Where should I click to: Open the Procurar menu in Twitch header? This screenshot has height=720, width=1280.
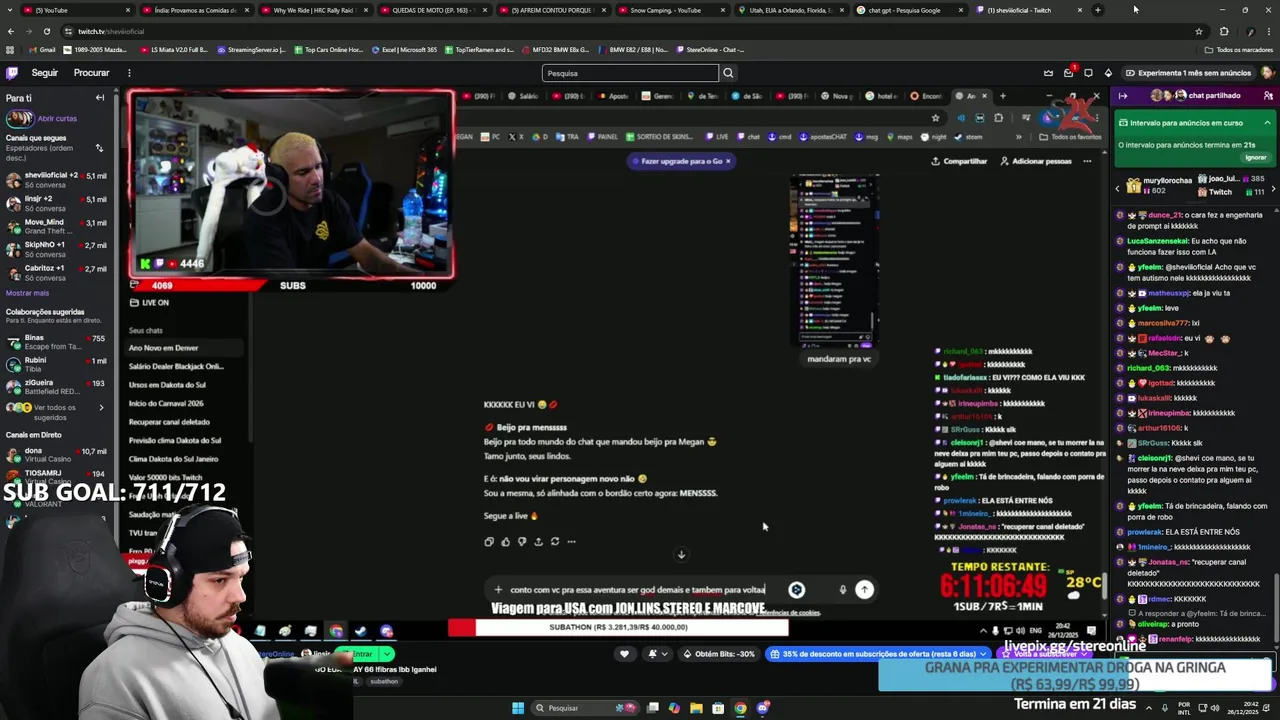(x=91, y=73)
